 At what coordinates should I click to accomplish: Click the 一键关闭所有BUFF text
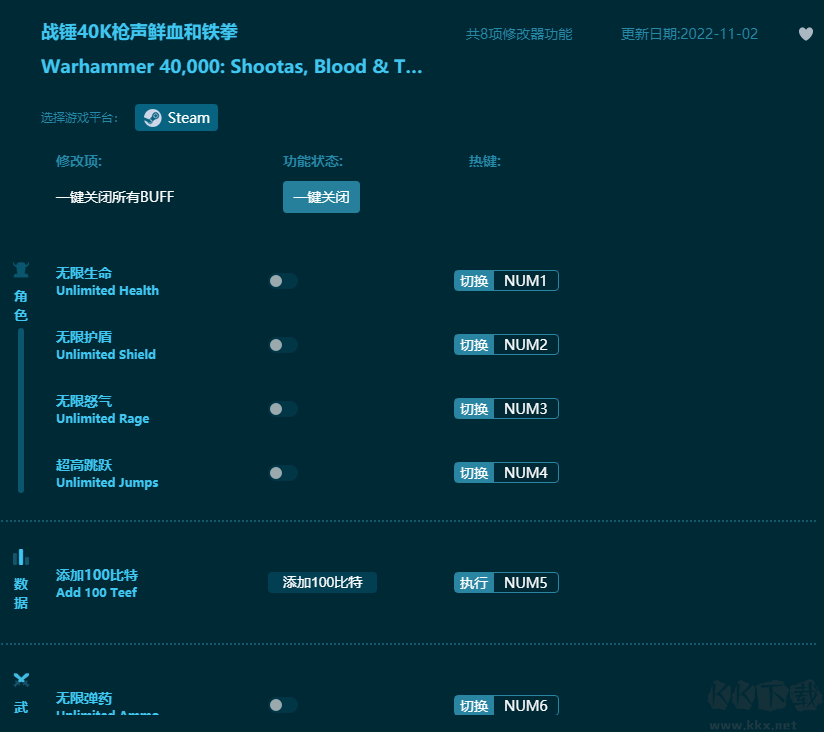click(x=115, y=197)
